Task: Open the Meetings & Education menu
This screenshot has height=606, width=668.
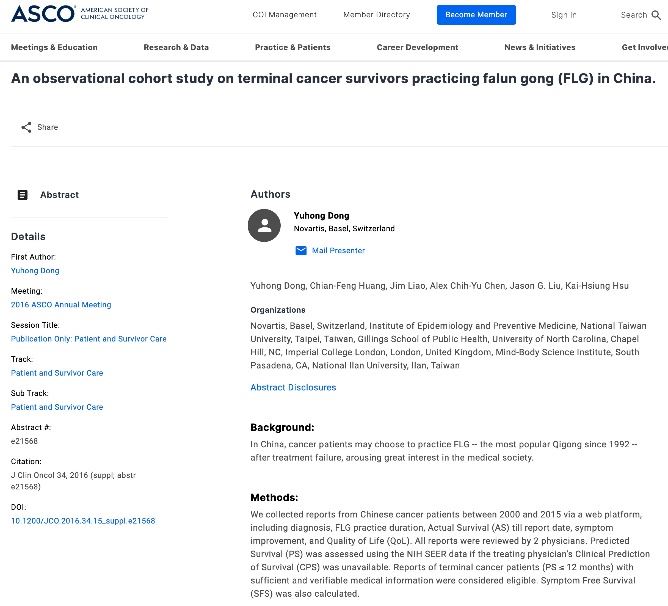Action: pyautogui.click(x=54, y=47)
